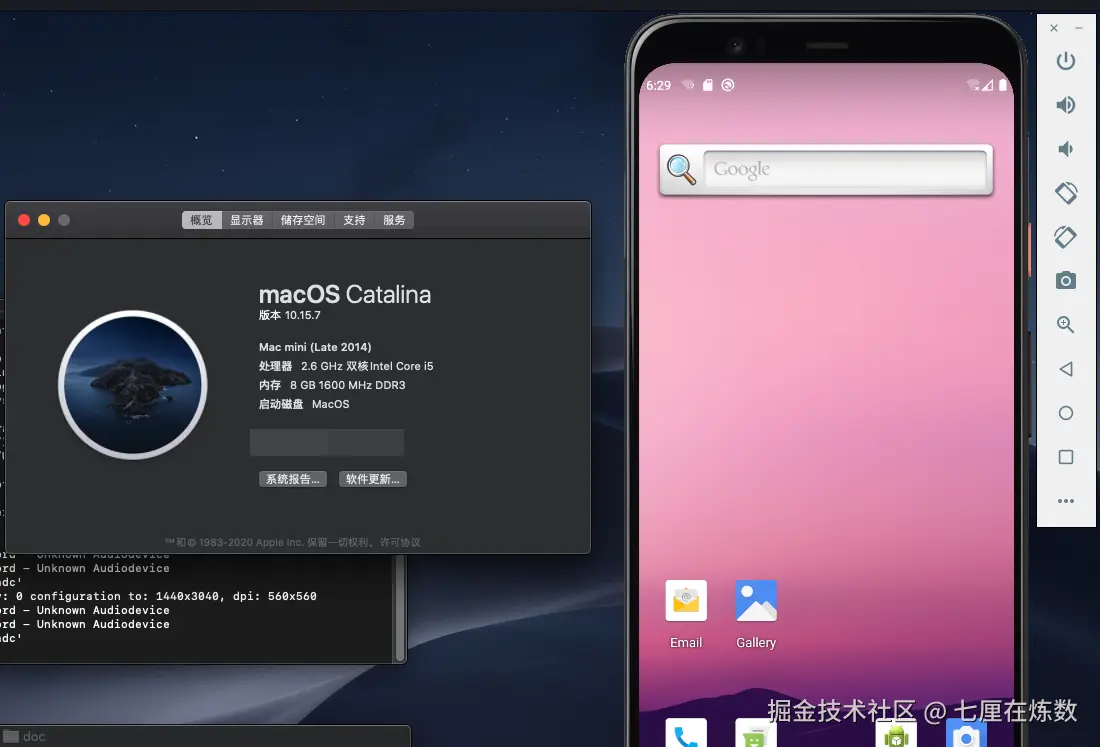Image resolution: width=1100 pixels, height=747 pixels.
Task: Close the emulator toolbar with X
Action: (x=1054, y=28)
